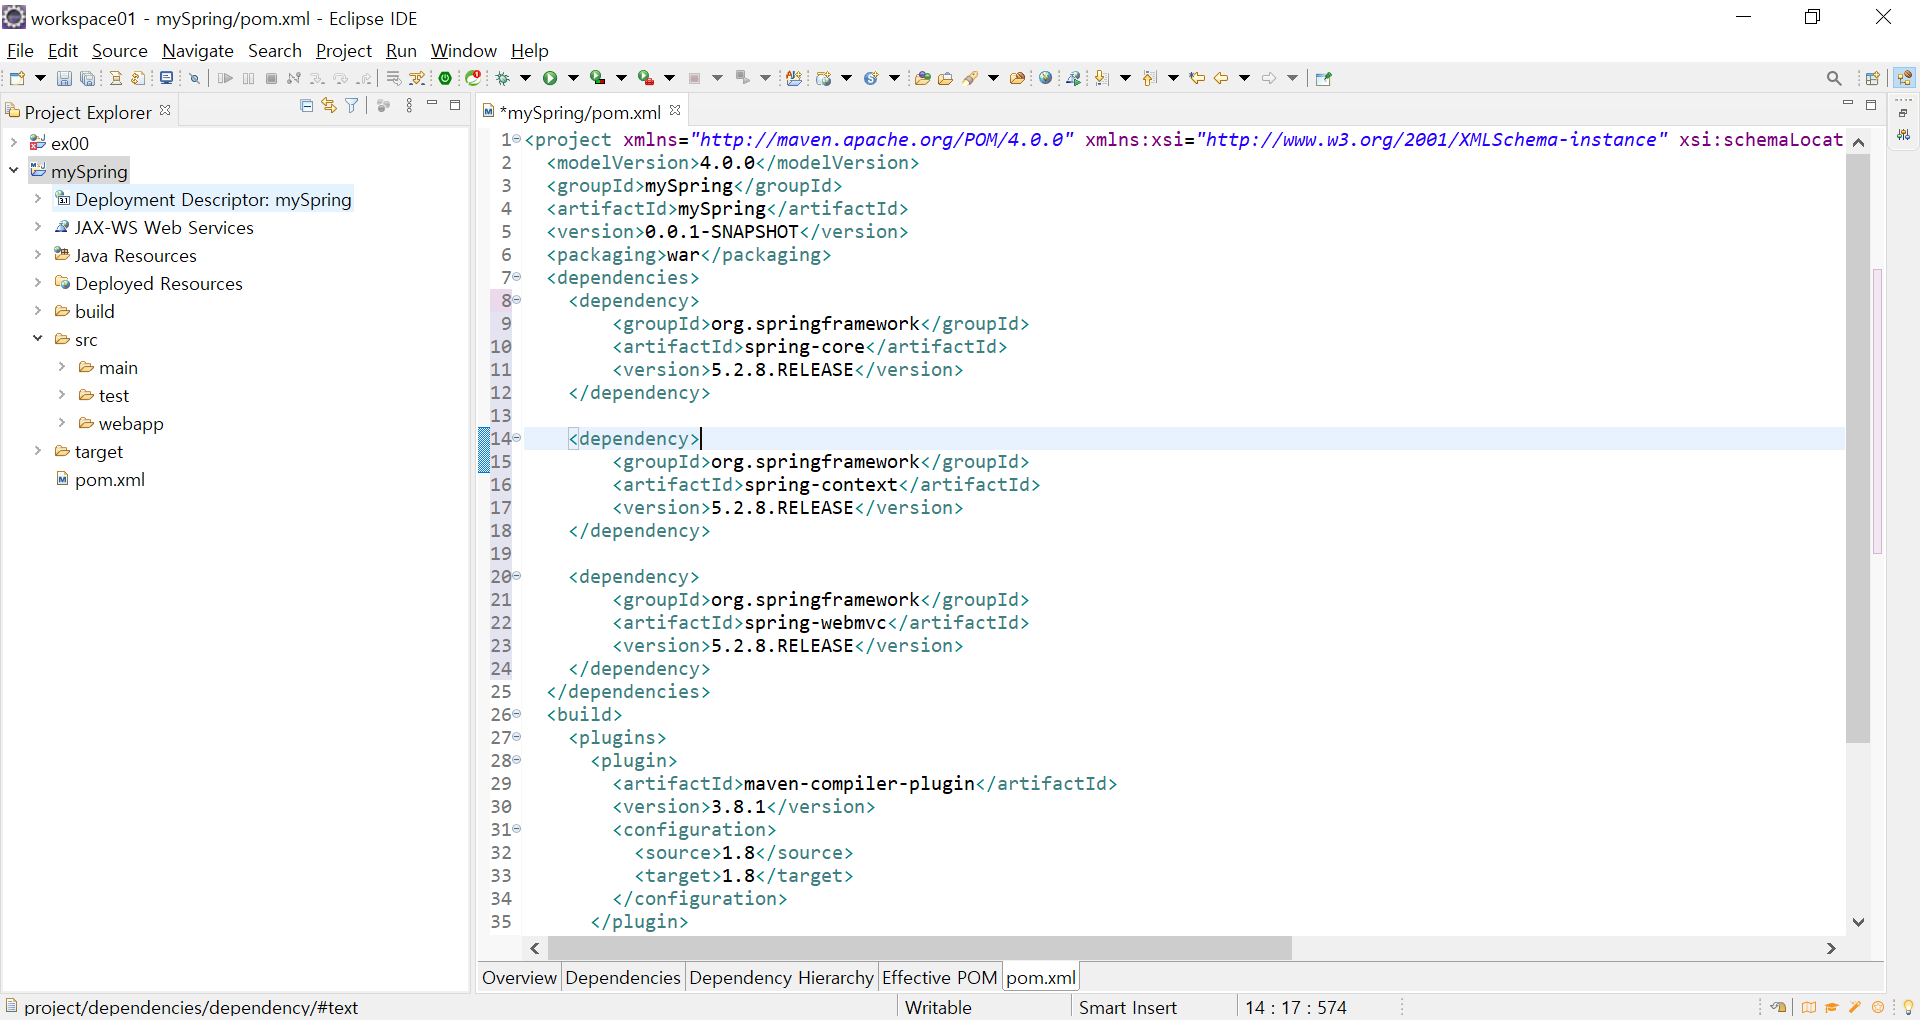The height and width of the screenshot is (1020, 1920).
Task: Collapse All in Project Explorer
Action: point(307,106)
